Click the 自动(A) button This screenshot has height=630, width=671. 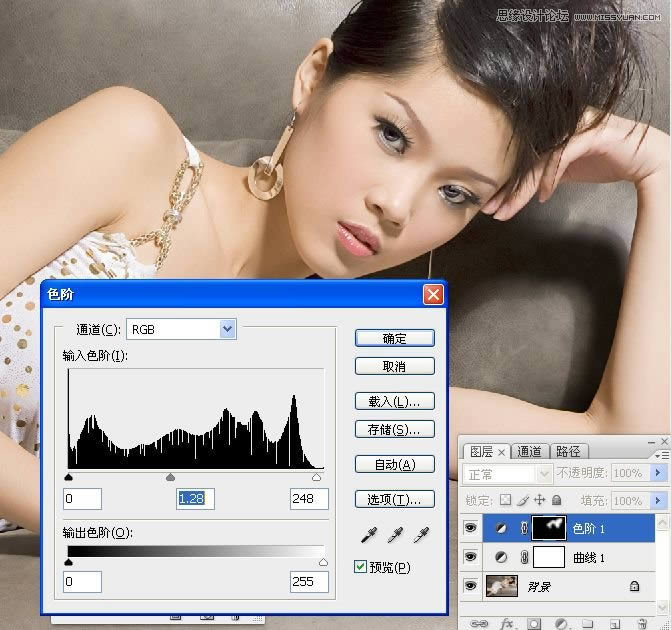(394, 465)
